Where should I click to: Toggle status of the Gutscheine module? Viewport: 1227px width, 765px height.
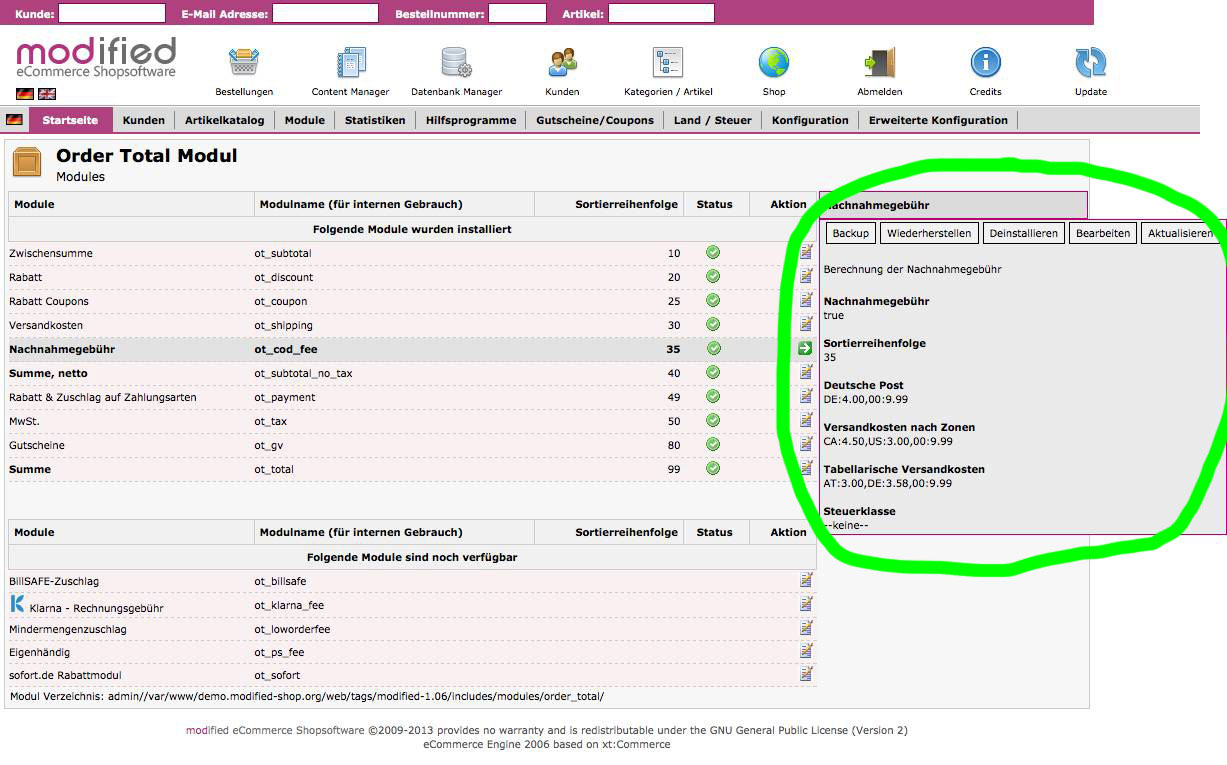pyautogui.click(x=713, y=445)
